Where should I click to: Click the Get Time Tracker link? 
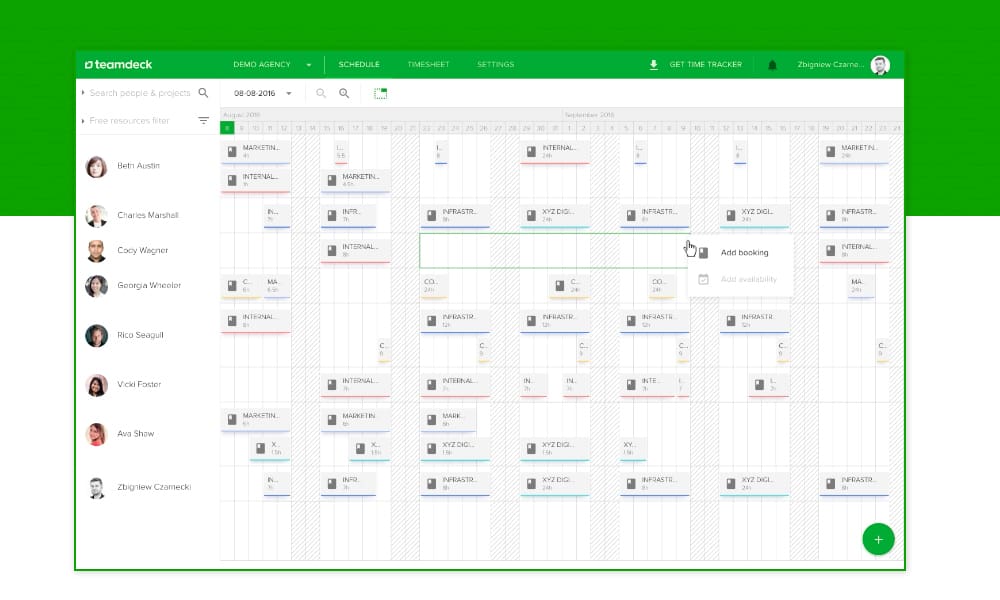(705, 65)
